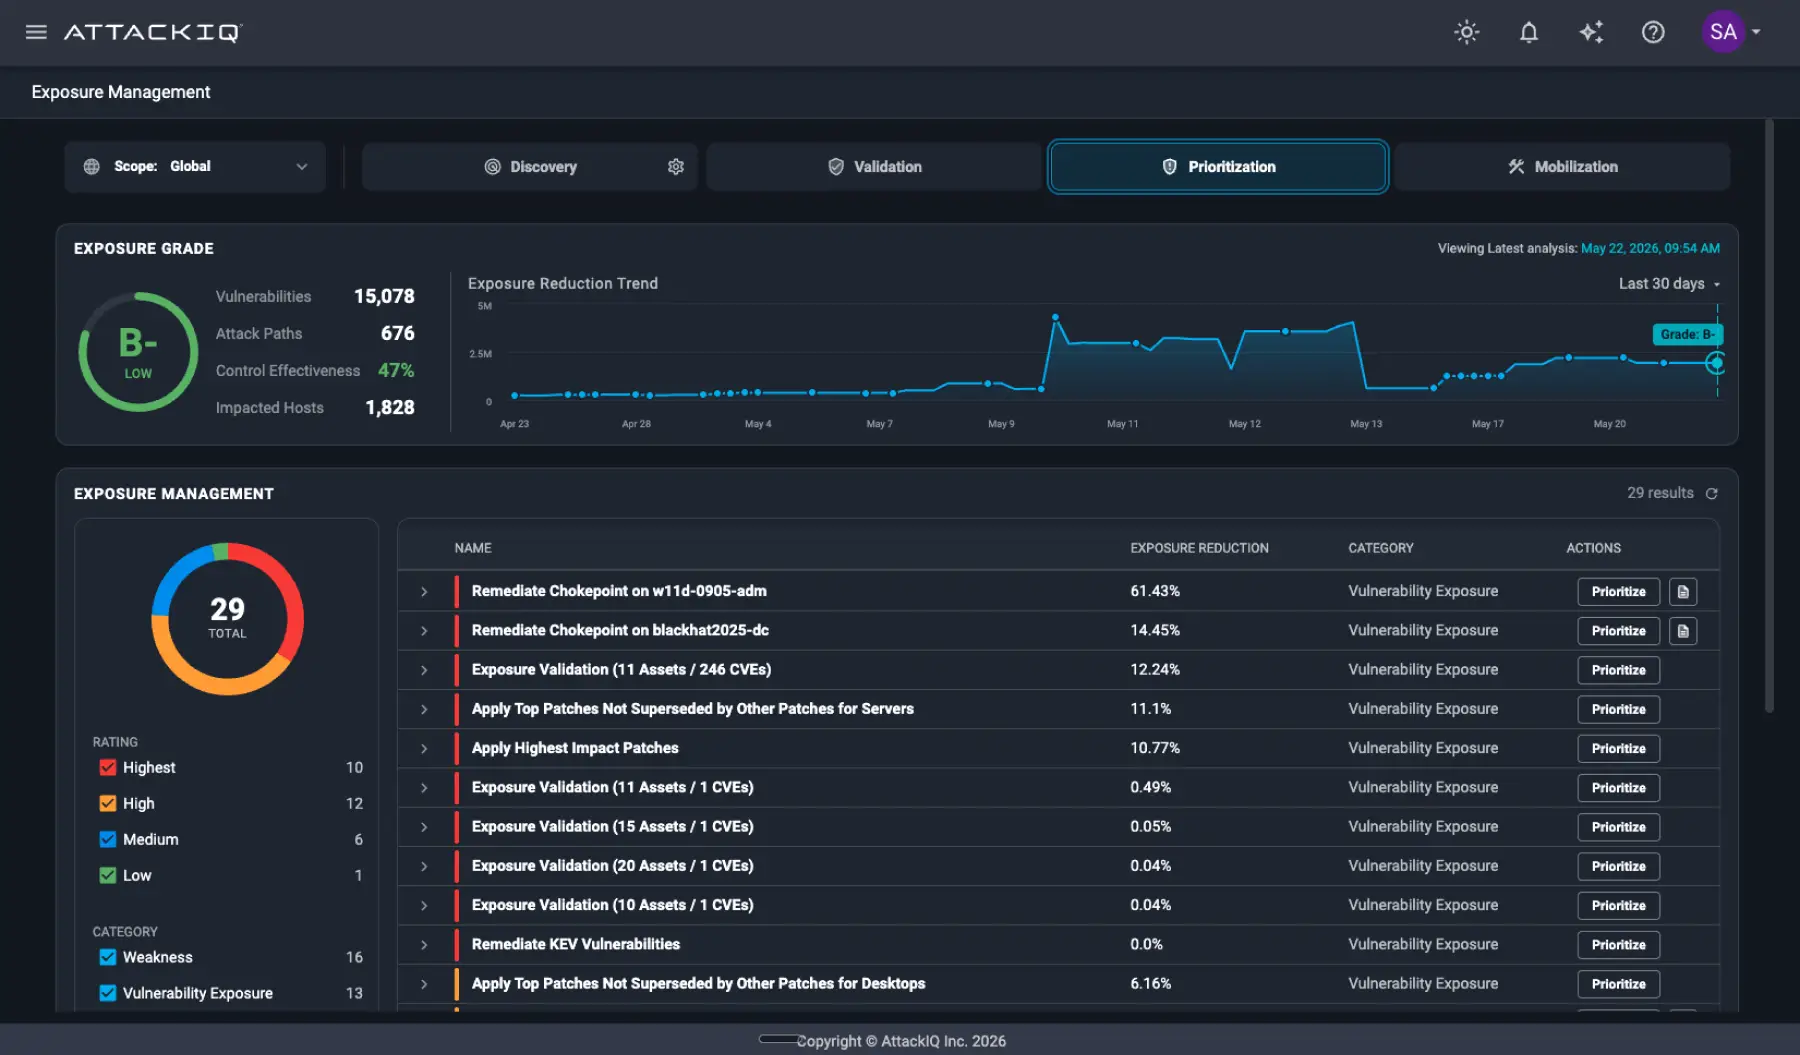Open Discovery settings gear icon
1800x1055 pixels.
pos(676,167)
